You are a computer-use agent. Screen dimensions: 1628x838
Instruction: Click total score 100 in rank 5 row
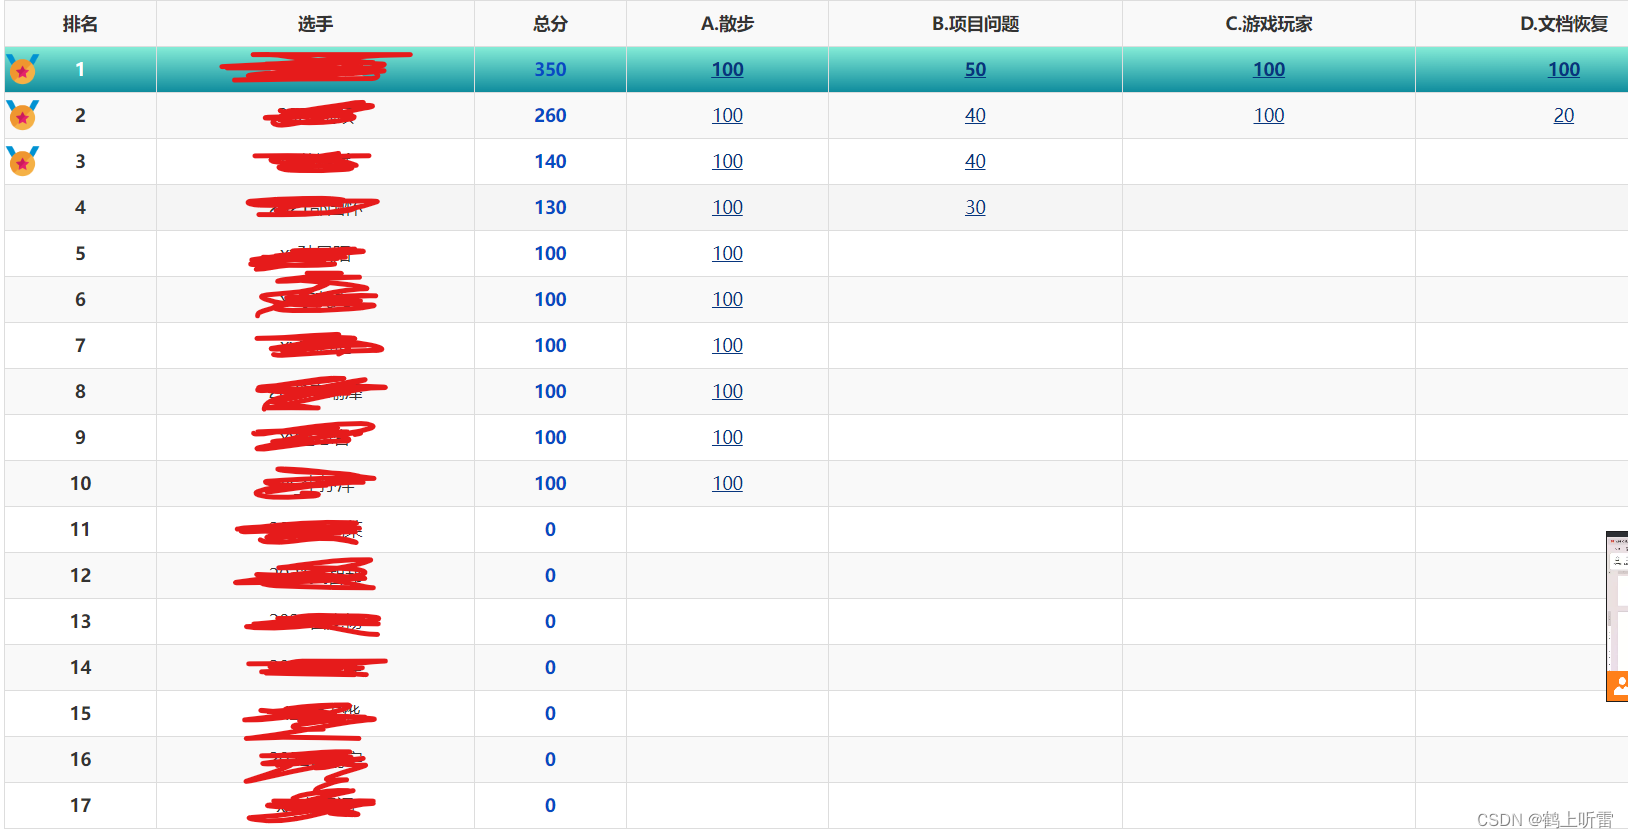(550, 253)
